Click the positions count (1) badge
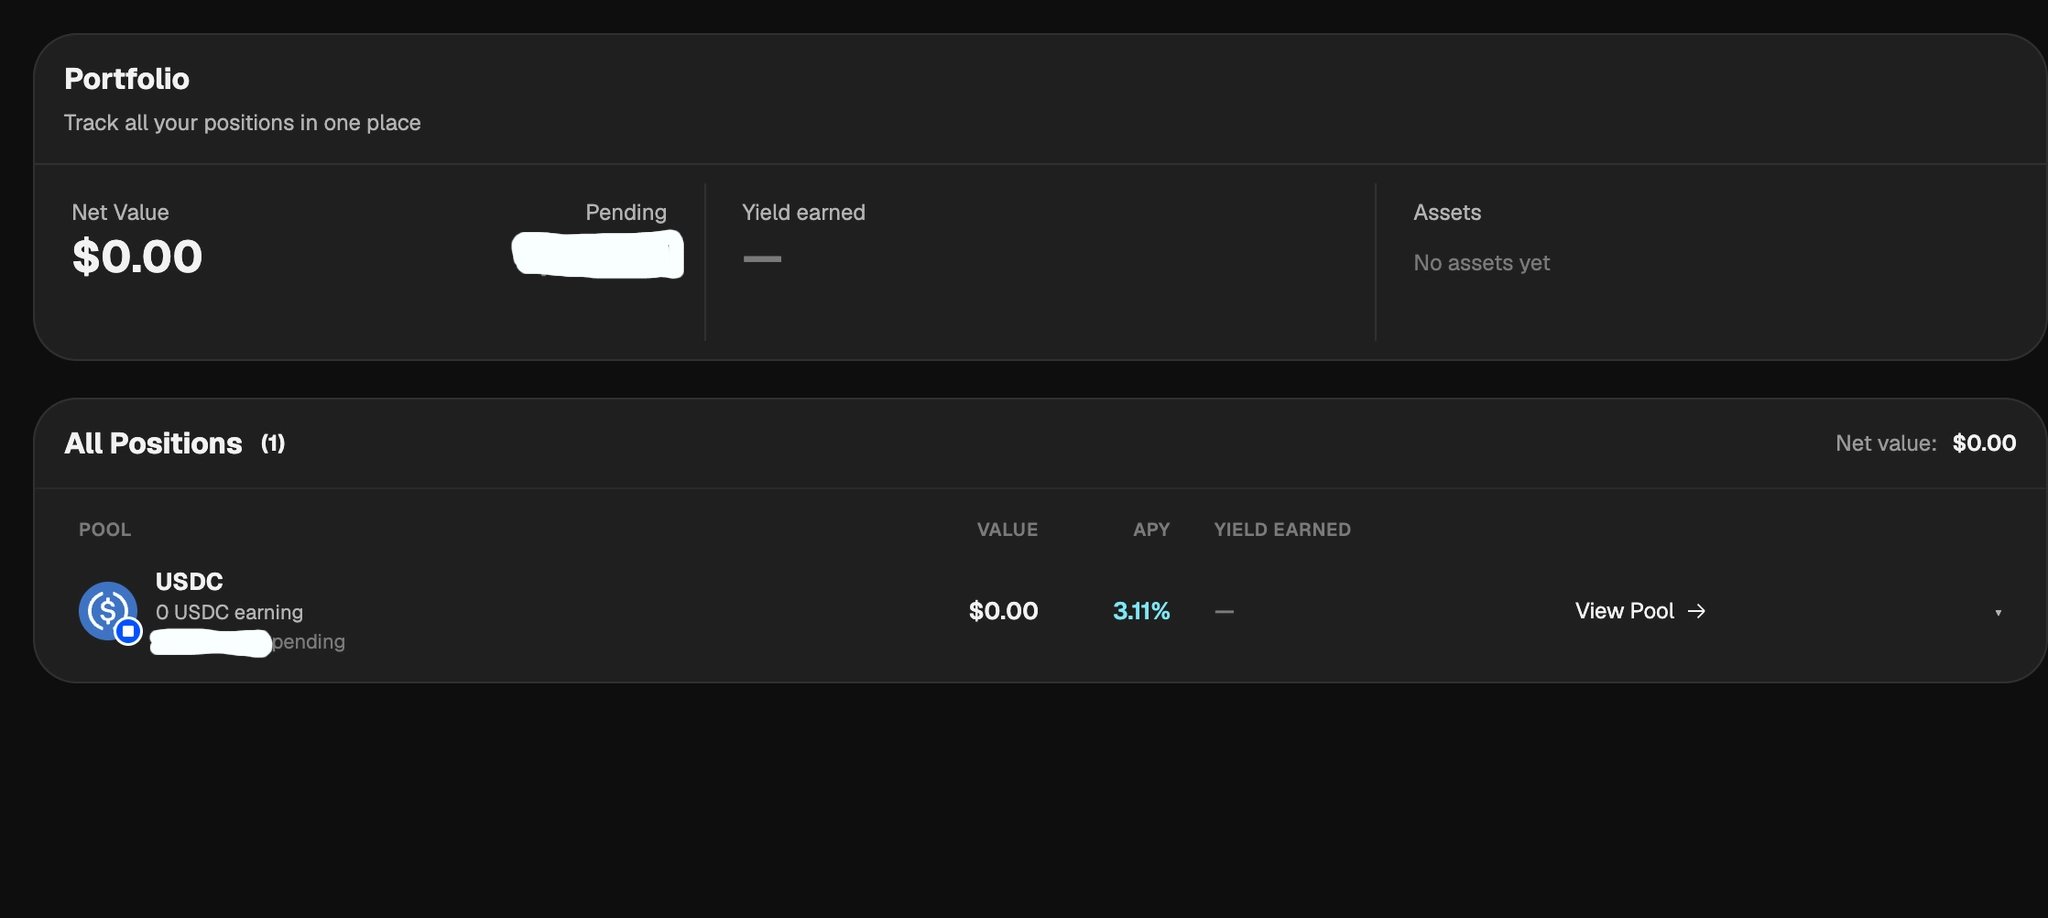This screenshot has height=918, width=2048. click(x=273, y=443)
